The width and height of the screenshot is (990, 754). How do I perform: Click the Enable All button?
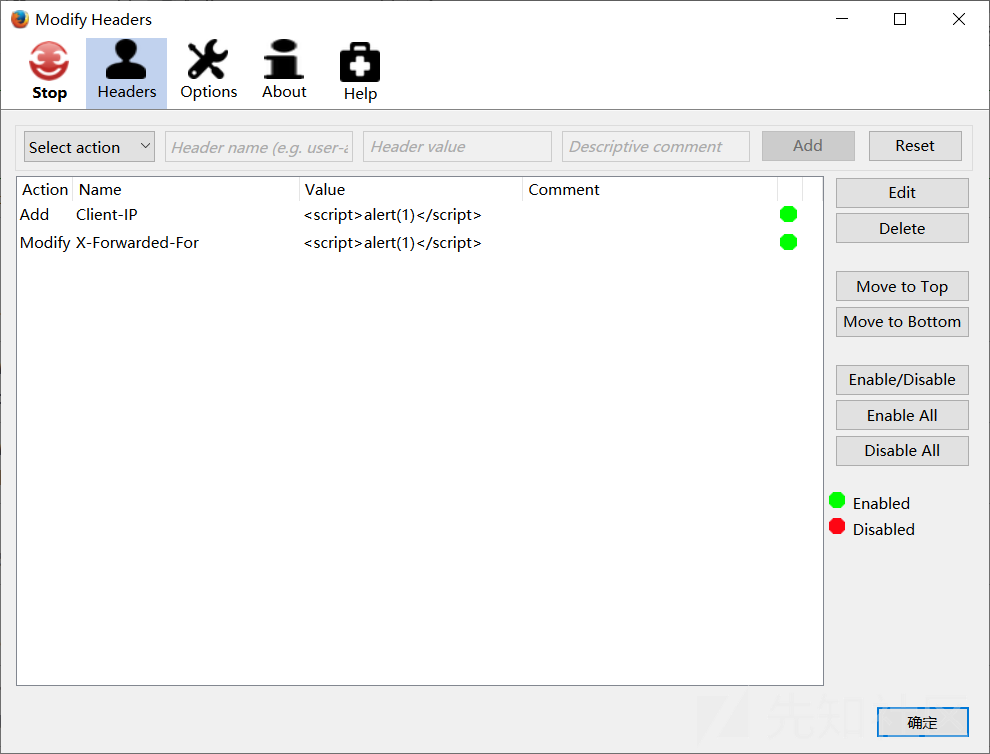click(902, 415)
